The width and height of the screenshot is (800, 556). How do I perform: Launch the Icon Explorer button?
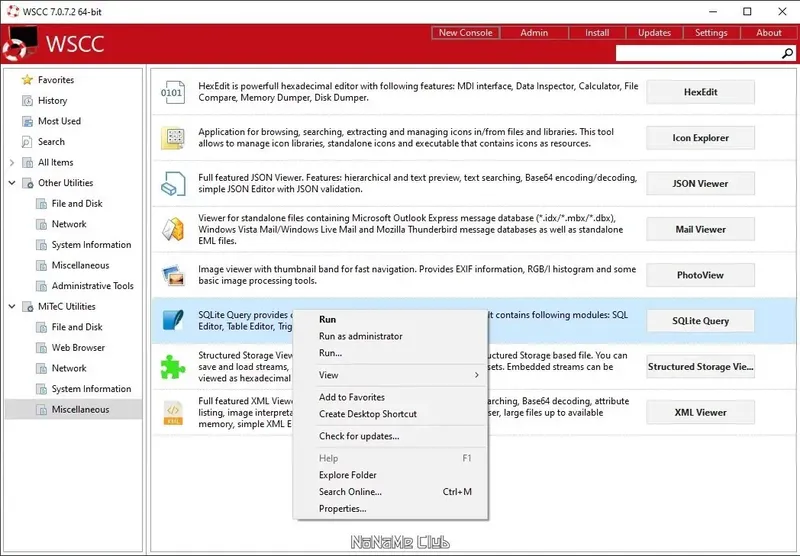pyautogui.click(x=701, y=138)
